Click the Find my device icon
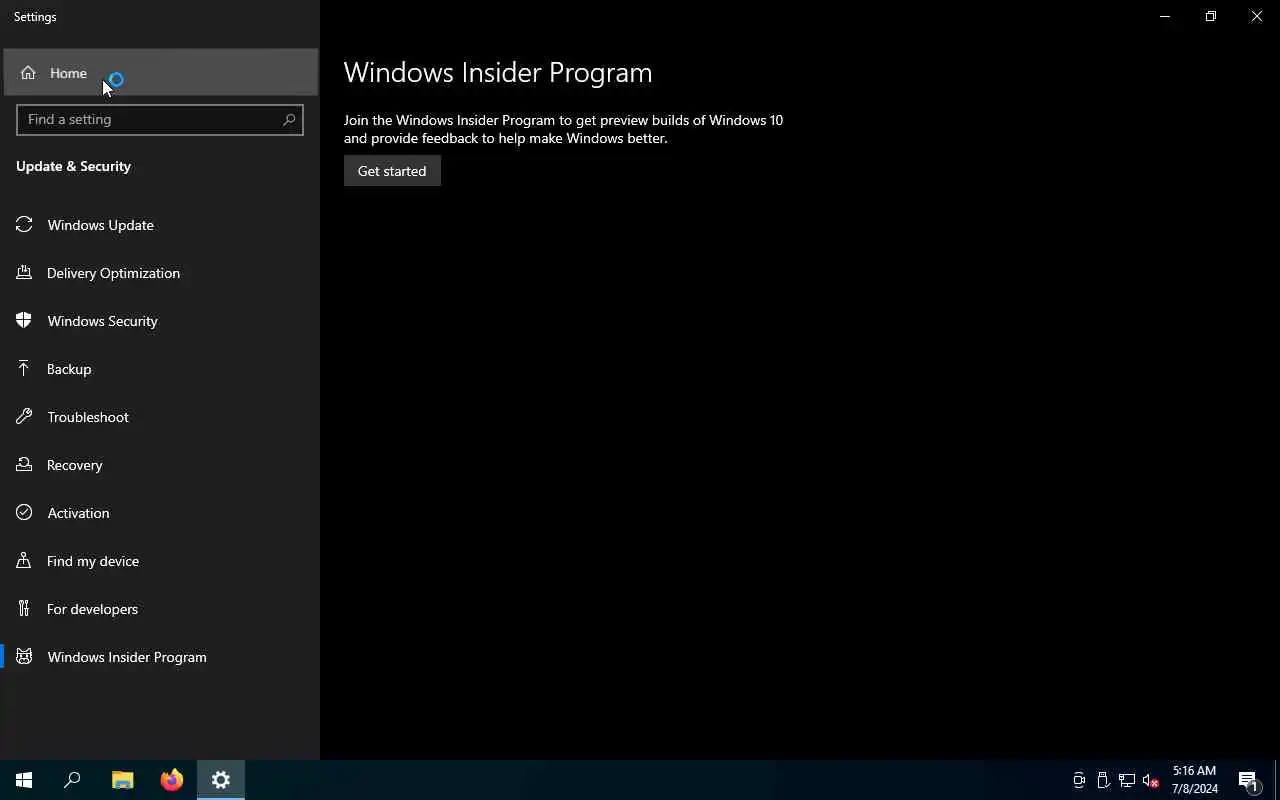Viewport: 1280px width, 800px height. 24,561
